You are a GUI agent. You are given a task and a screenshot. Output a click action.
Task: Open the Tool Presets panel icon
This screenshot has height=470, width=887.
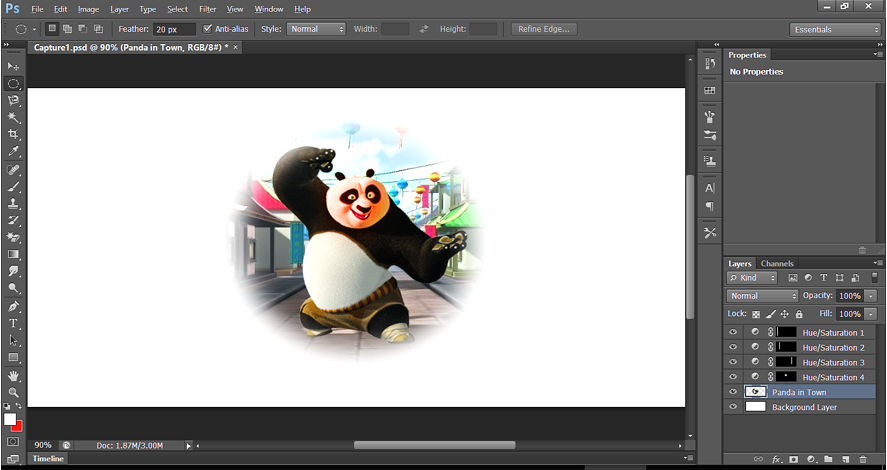pyautogui.click(x=710, y=232)
